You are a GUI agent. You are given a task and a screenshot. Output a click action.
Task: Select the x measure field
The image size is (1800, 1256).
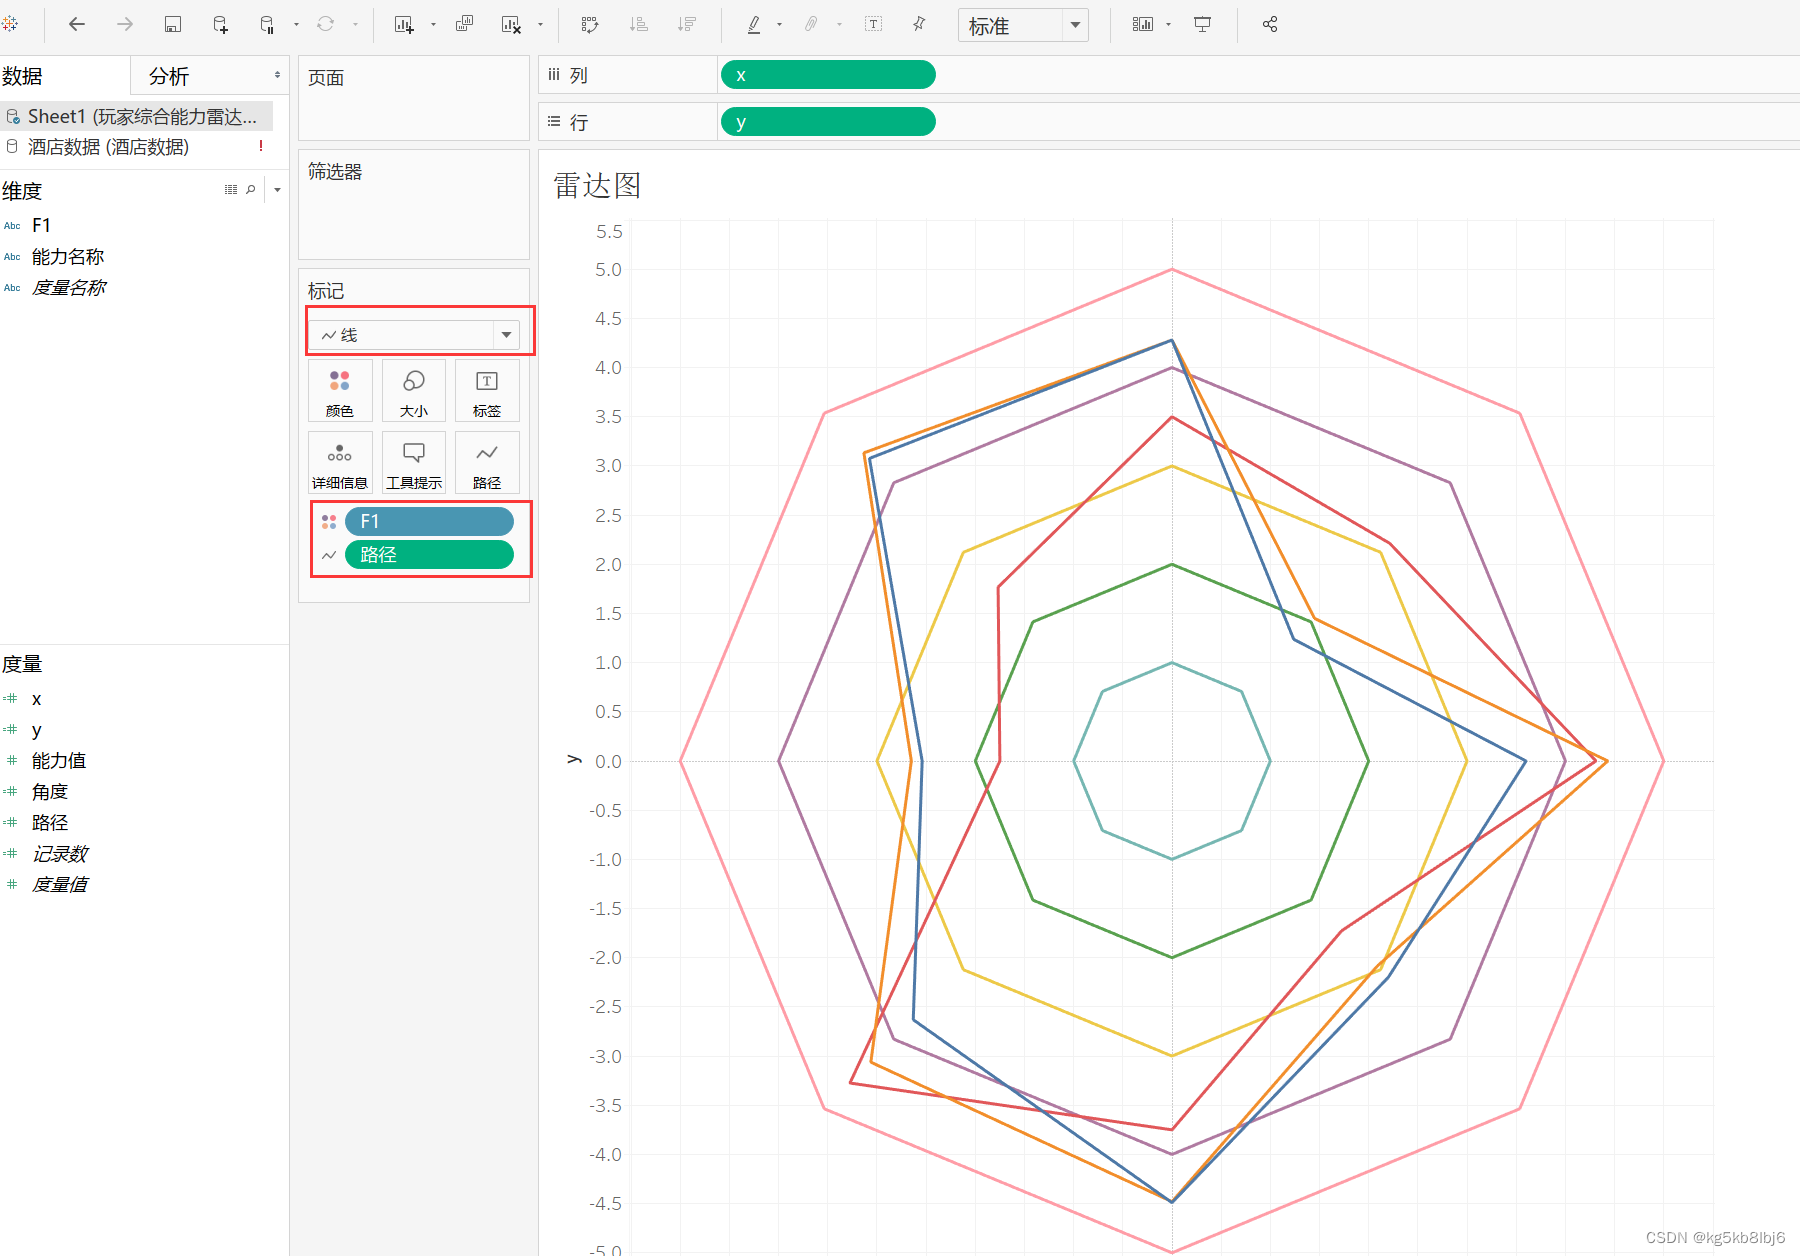(x=37, y=698)
